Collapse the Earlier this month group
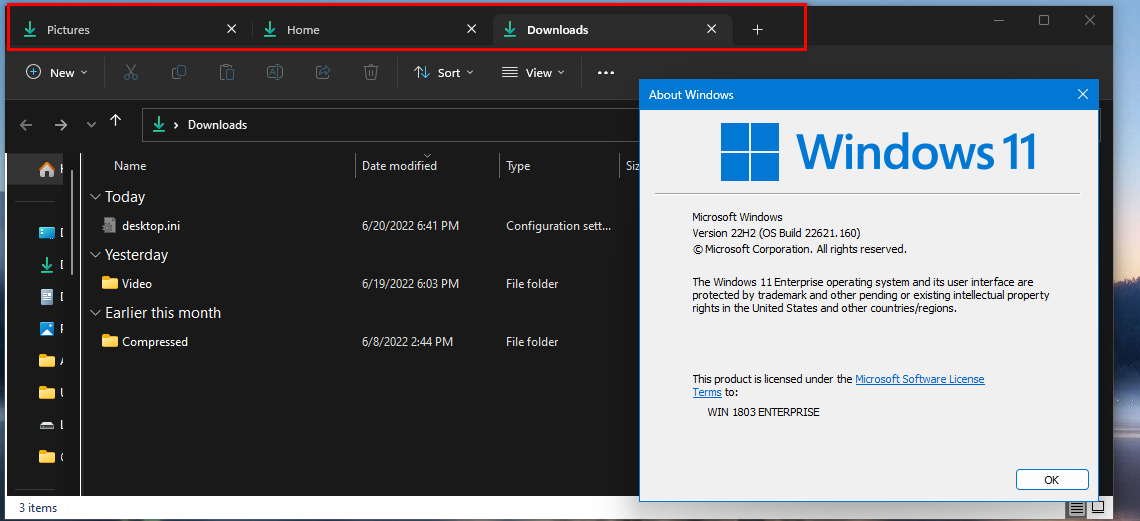The image size is (1140, 521). (x=95, y=313)
